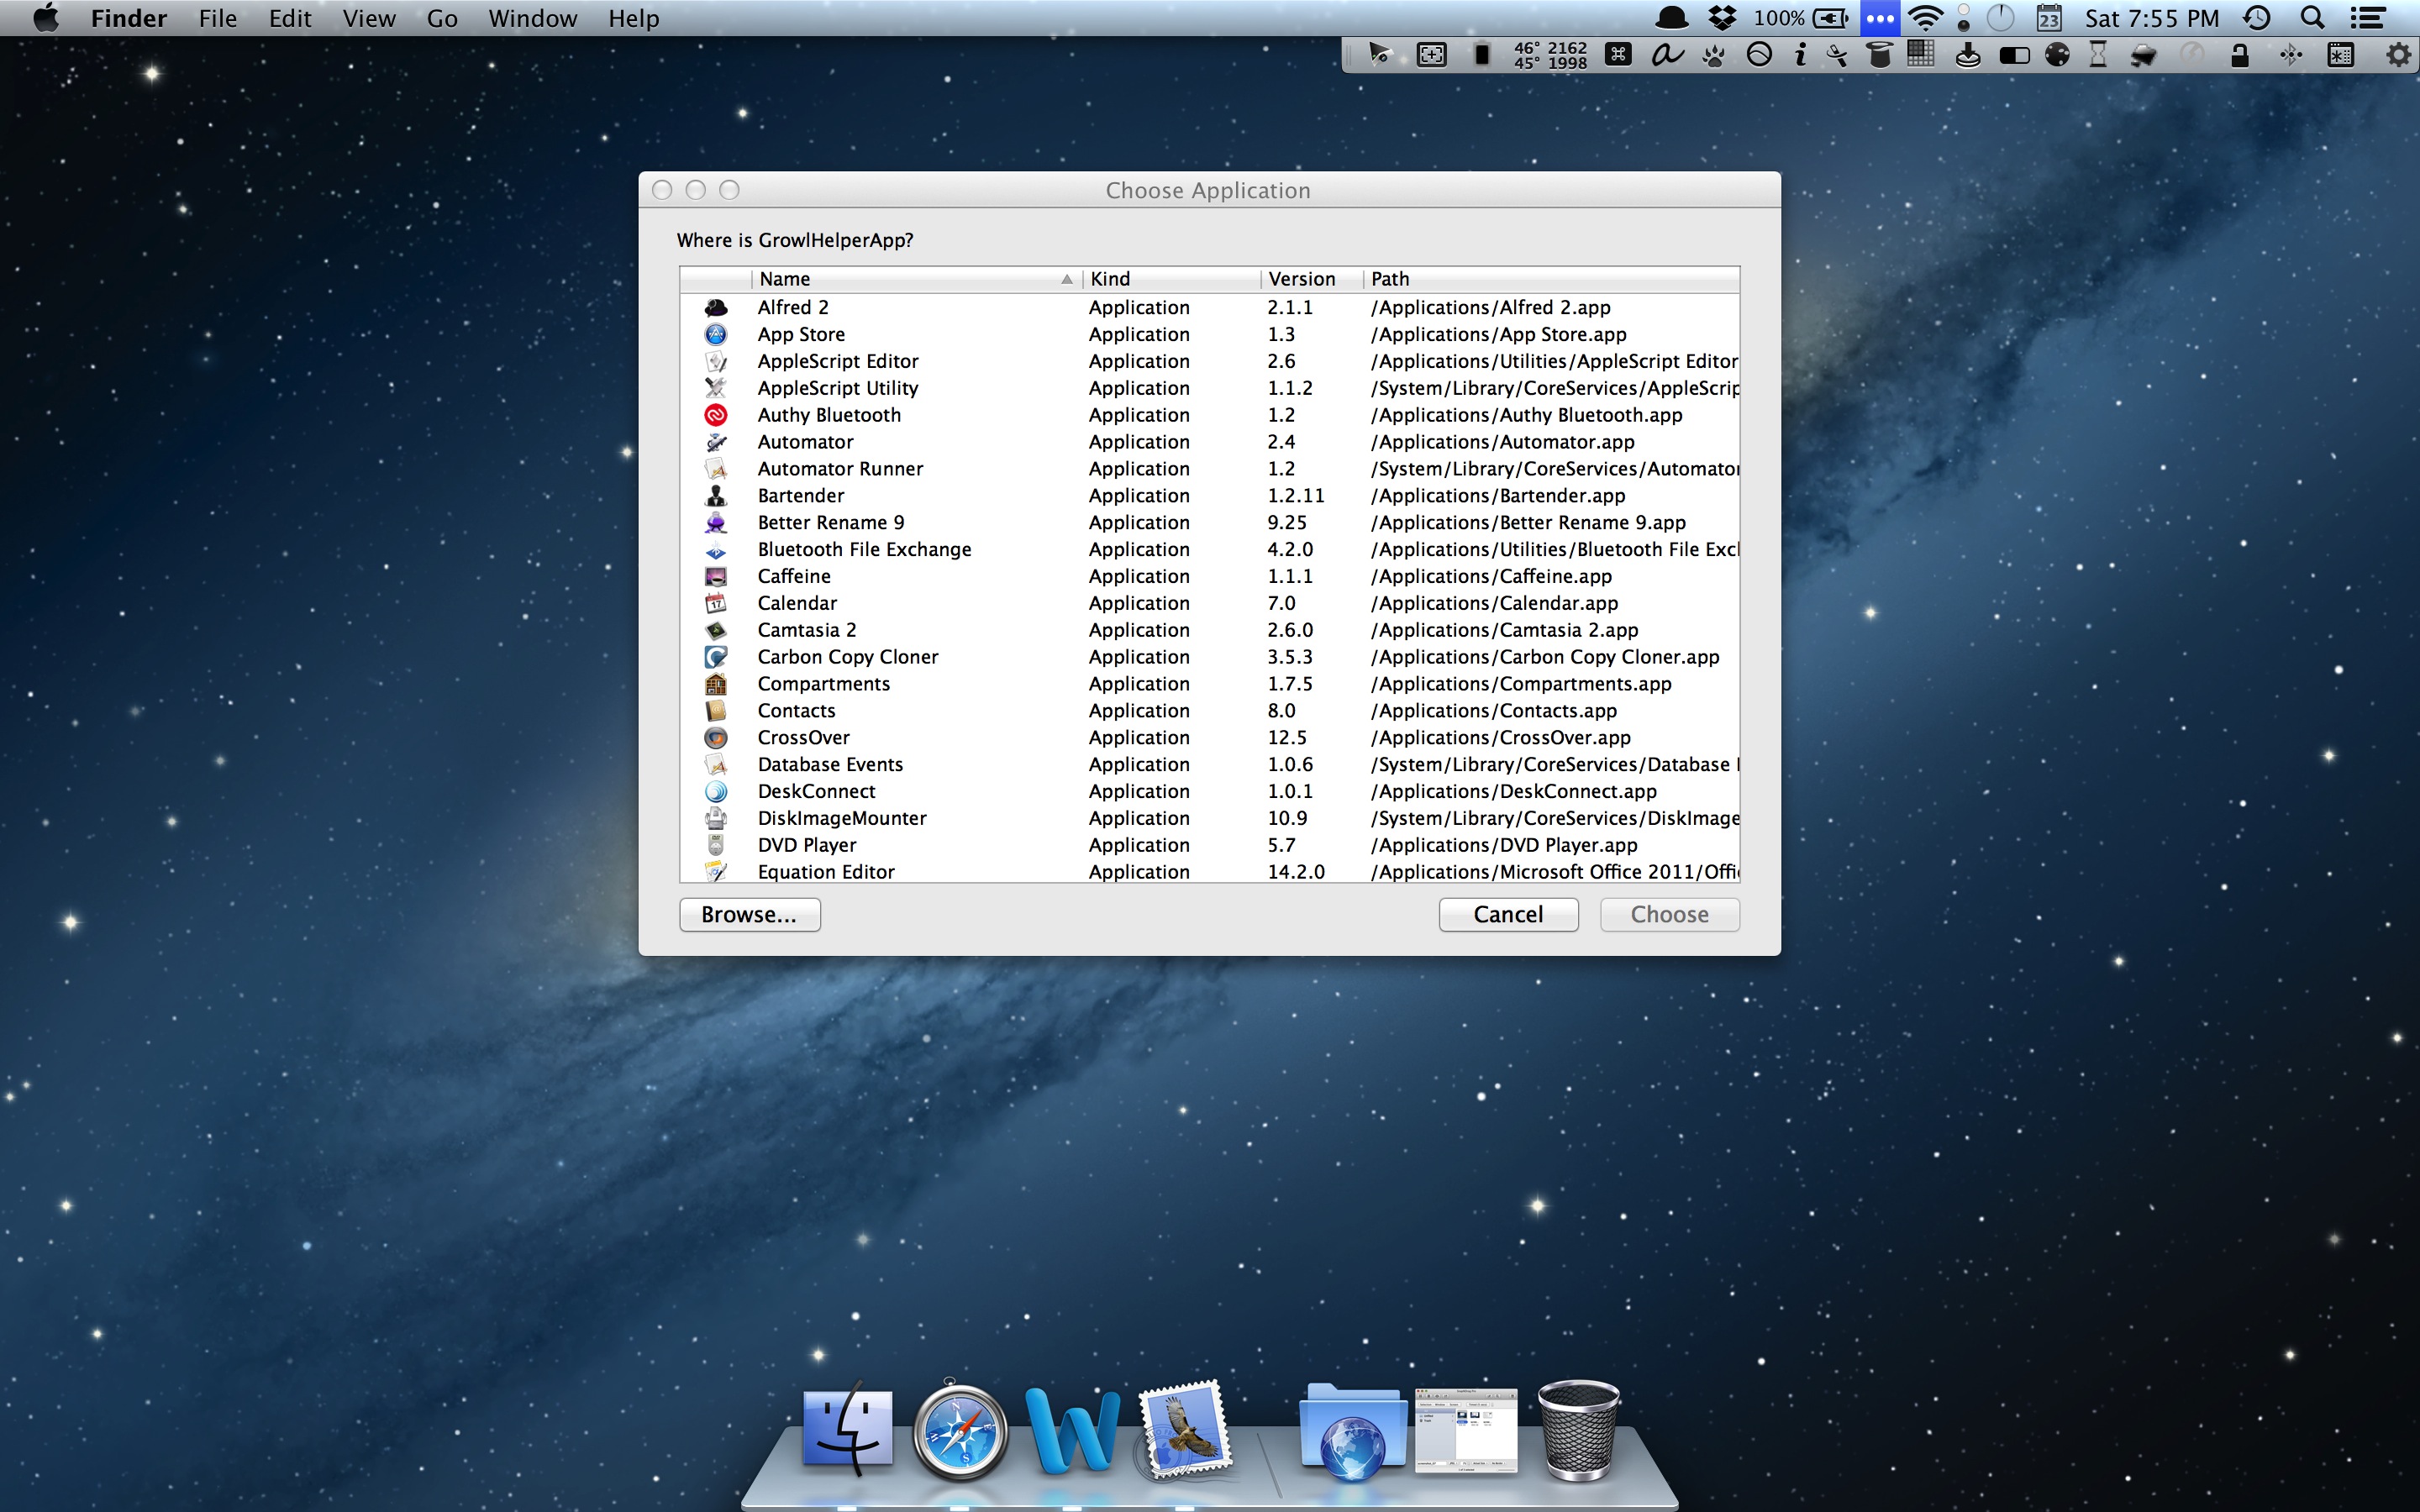The height and width of the screenshot is (1512, 2420).
Task: Open the Help menu
Action: coord(634,18)
